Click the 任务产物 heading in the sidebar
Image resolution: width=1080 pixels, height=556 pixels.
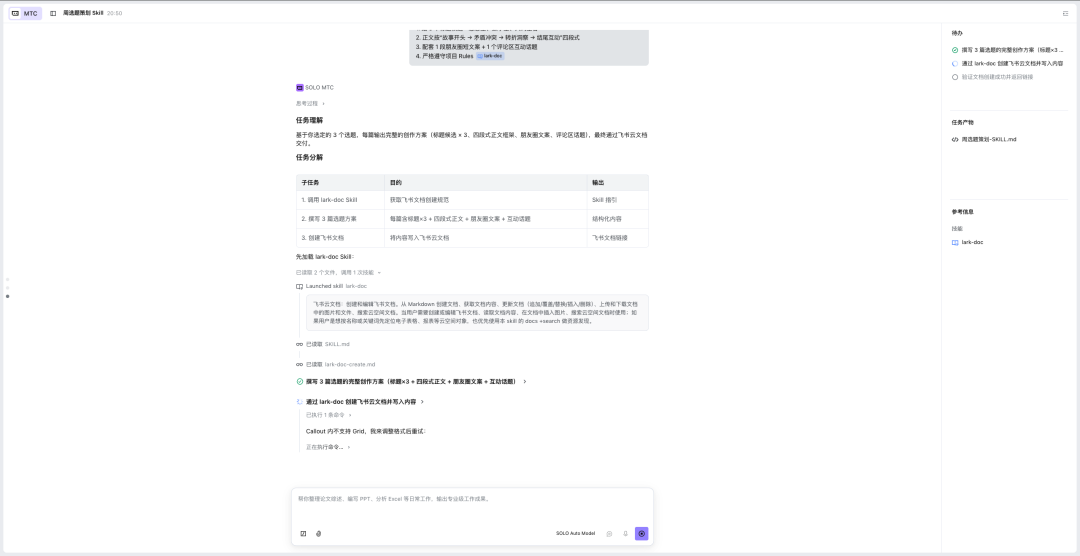click(963, 123)
